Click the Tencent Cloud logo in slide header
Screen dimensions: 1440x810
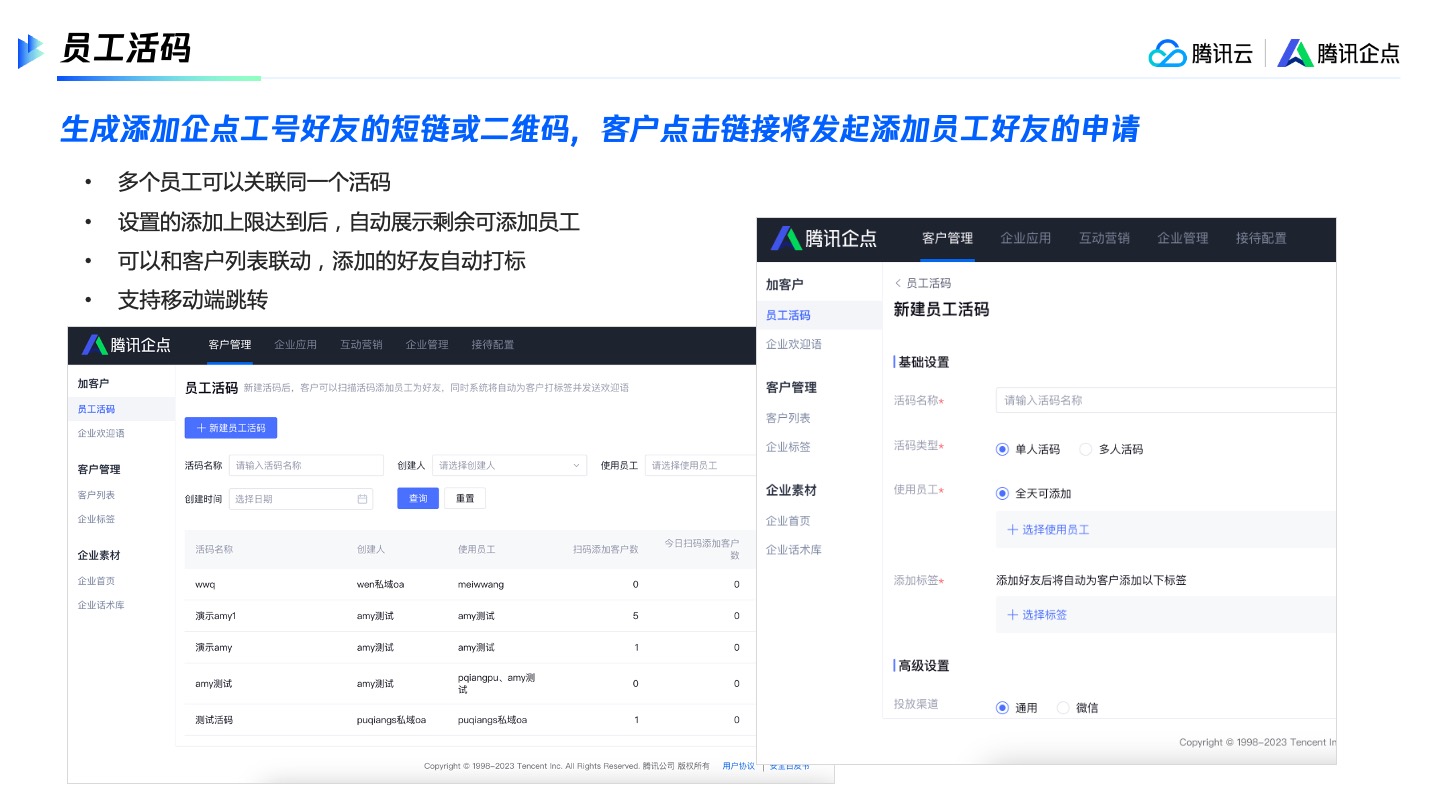[x=1200, y=53]
